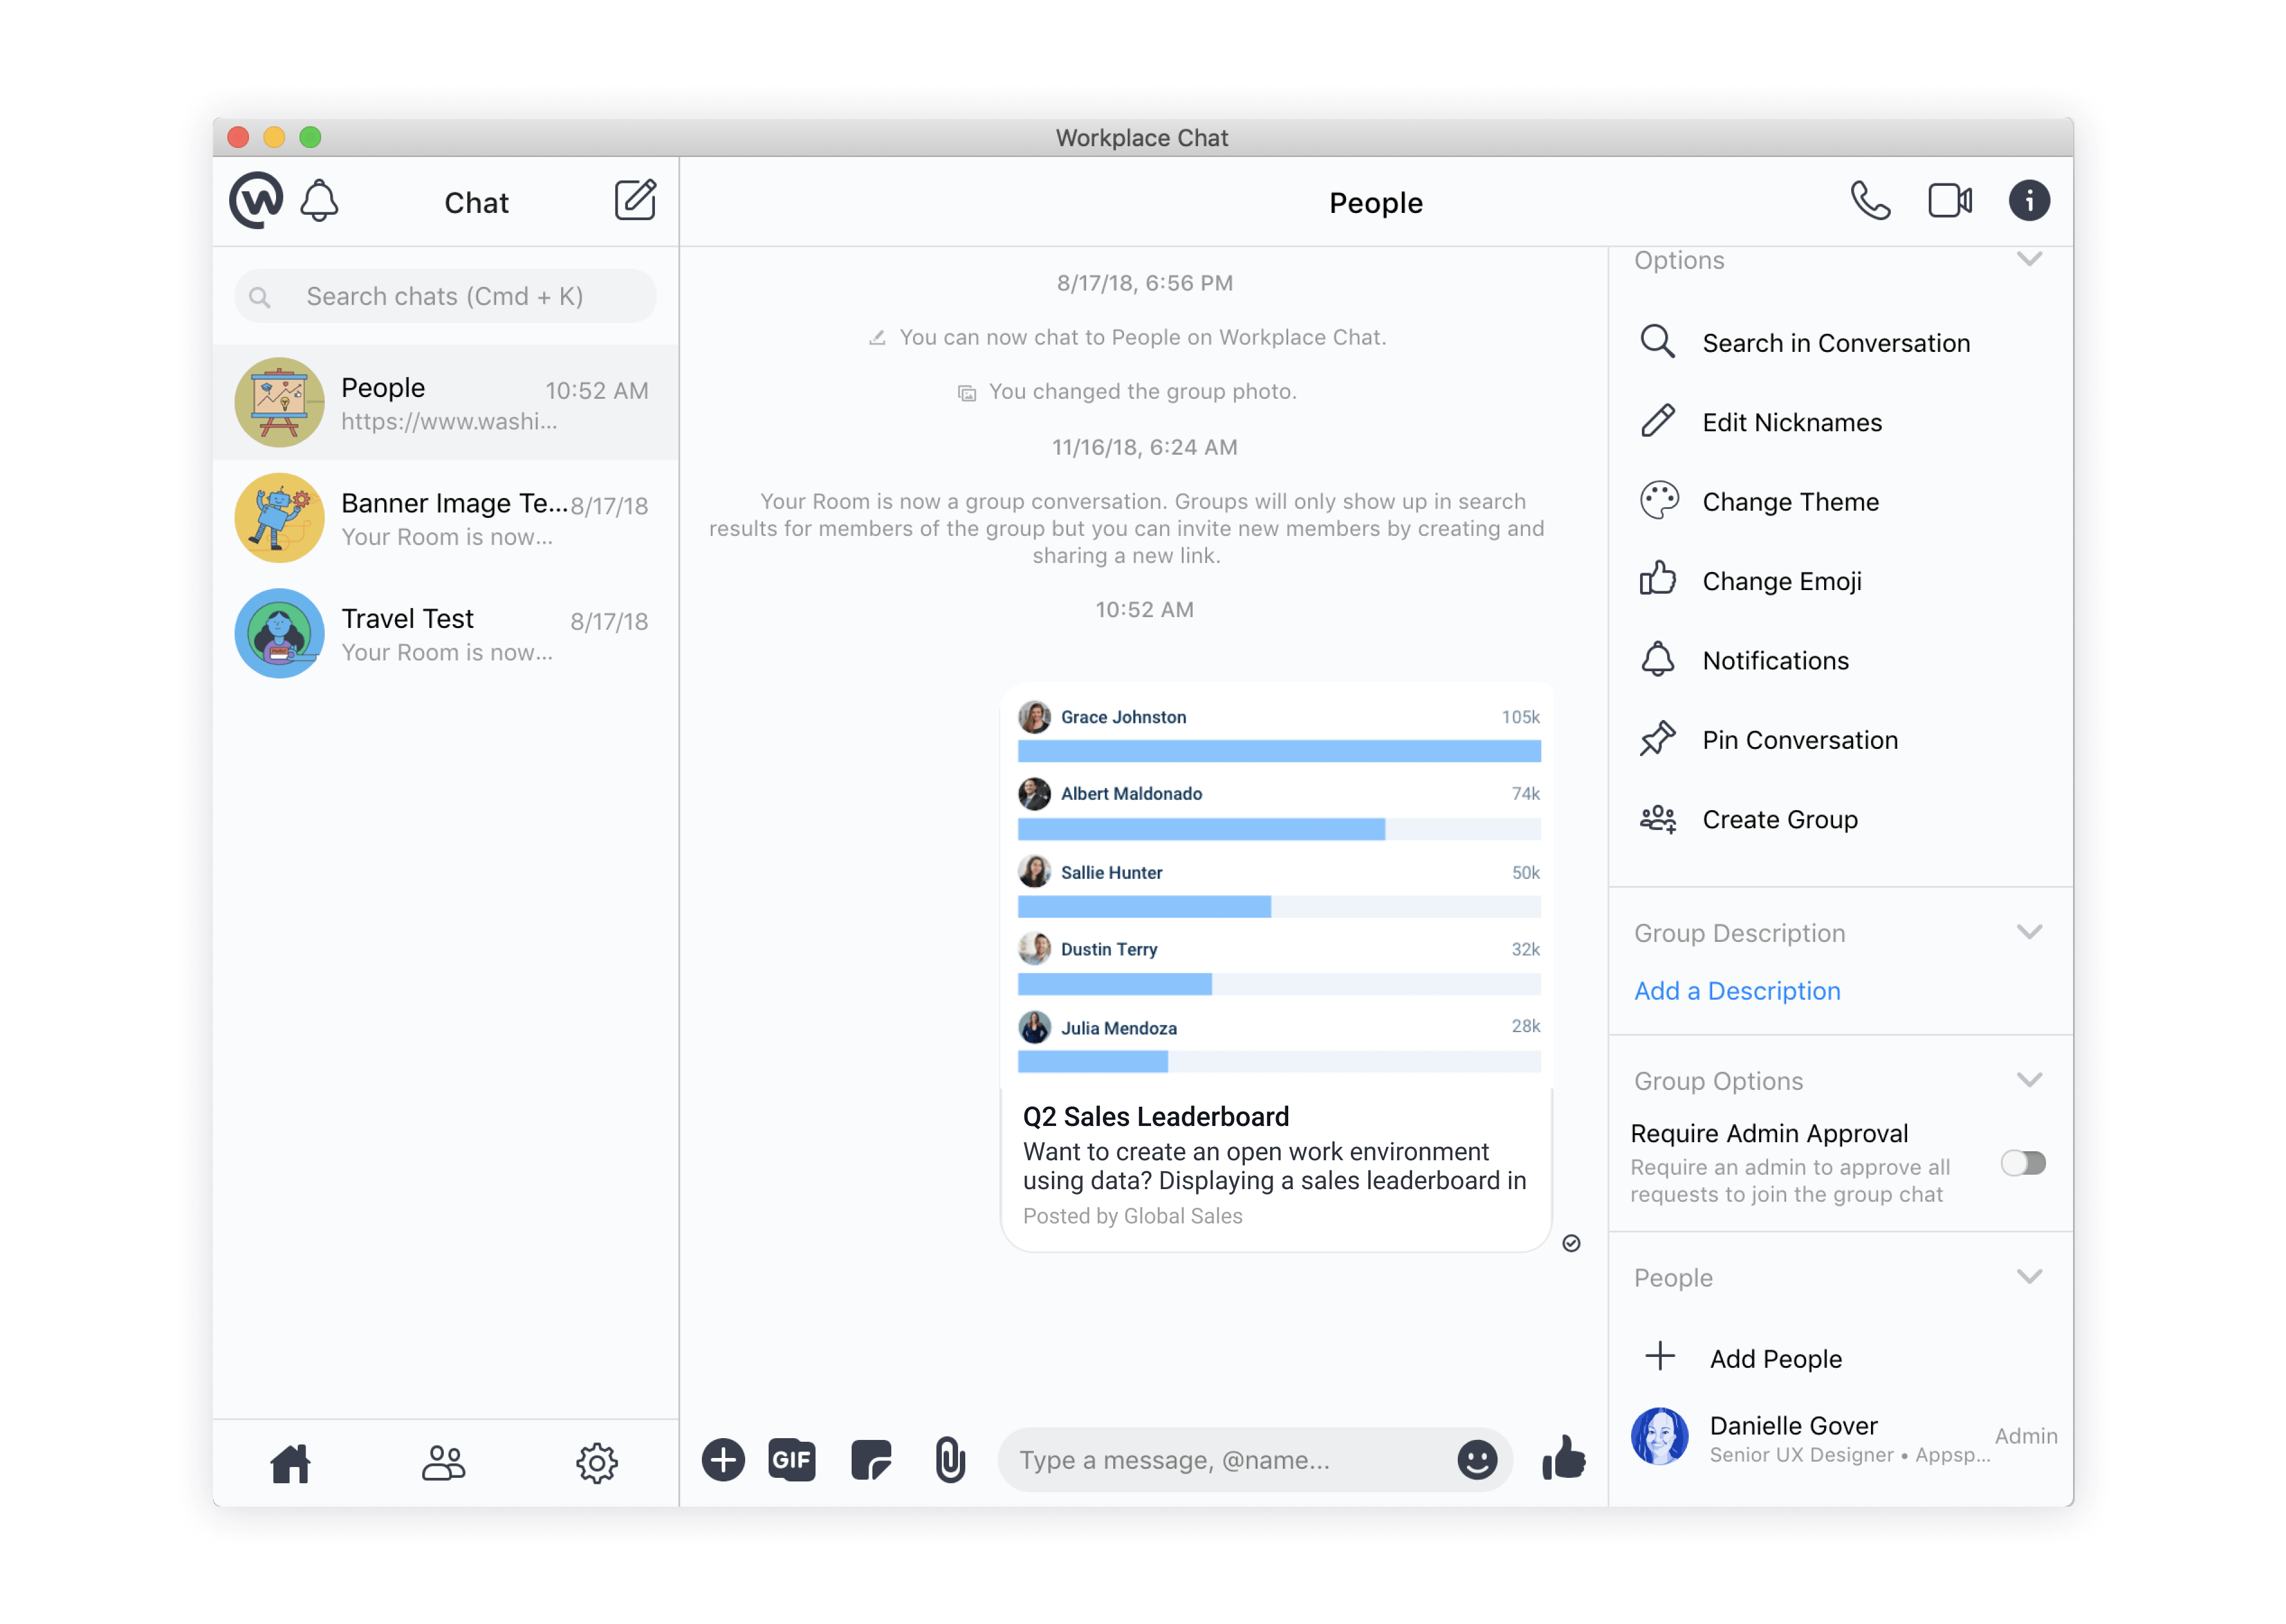Click the GIF button in the message bar
This screenshot has height=1624, width=2286.
(791, 1460)
